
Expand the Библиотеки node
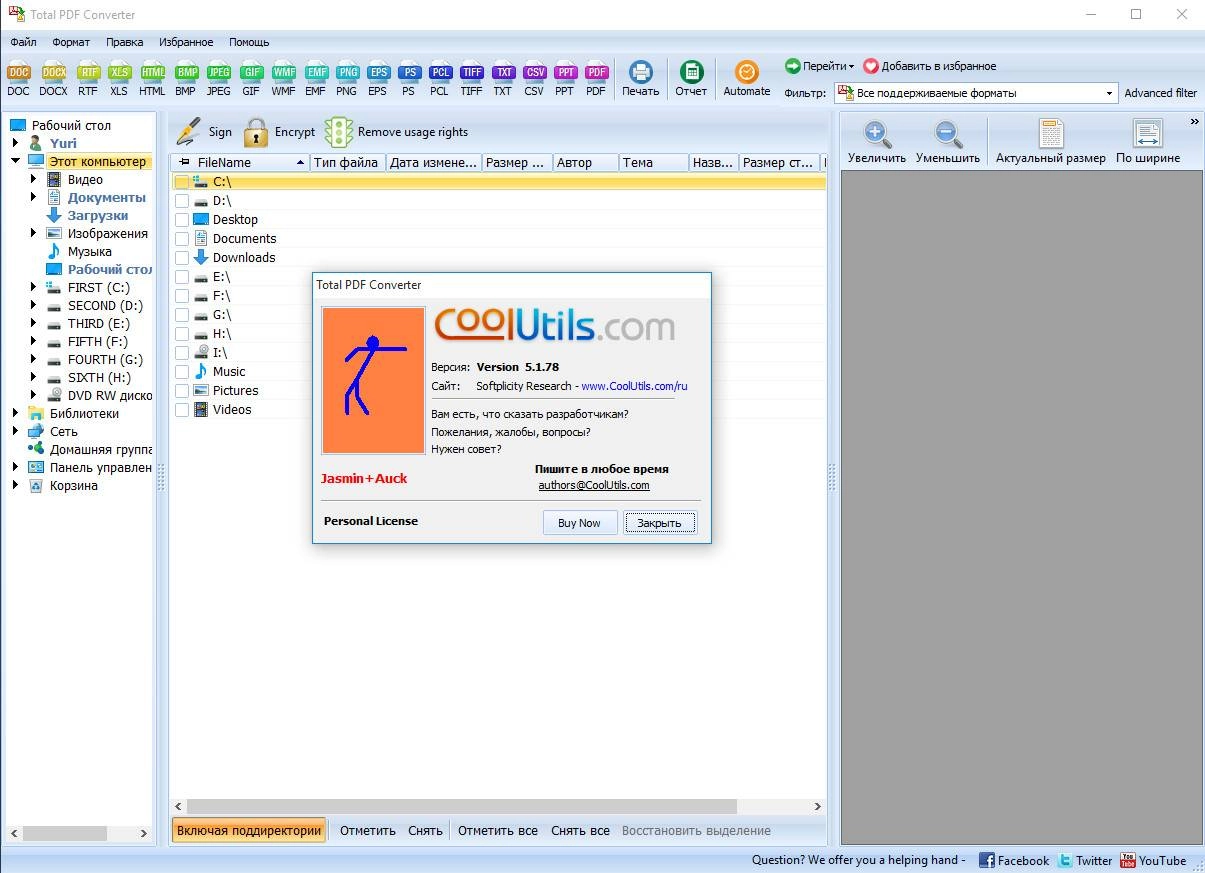(15, 413)
